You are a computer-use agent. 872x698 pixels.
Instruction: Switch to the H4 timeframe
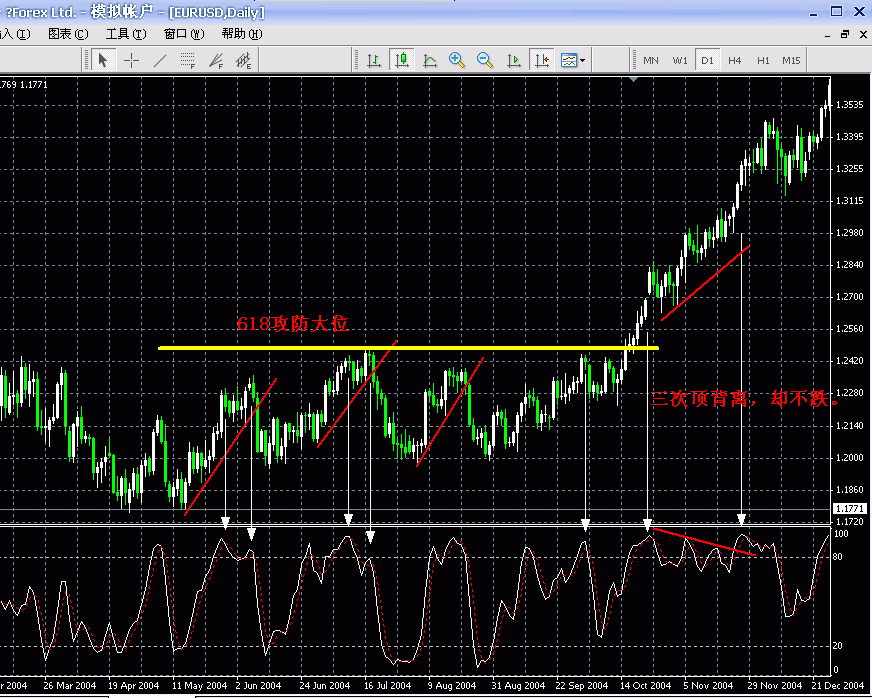click(735, 60)
